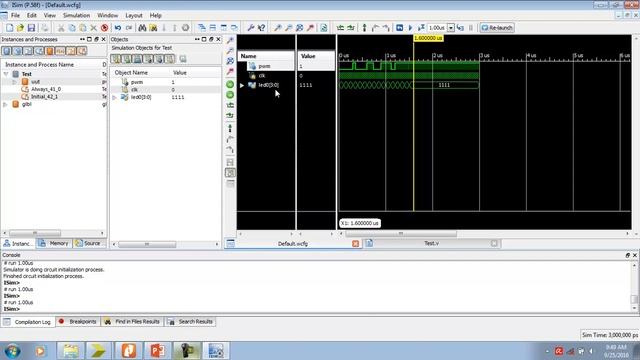The image size is (640, 360).
Task: Open the Search Results tab
Action: (191, 322)
